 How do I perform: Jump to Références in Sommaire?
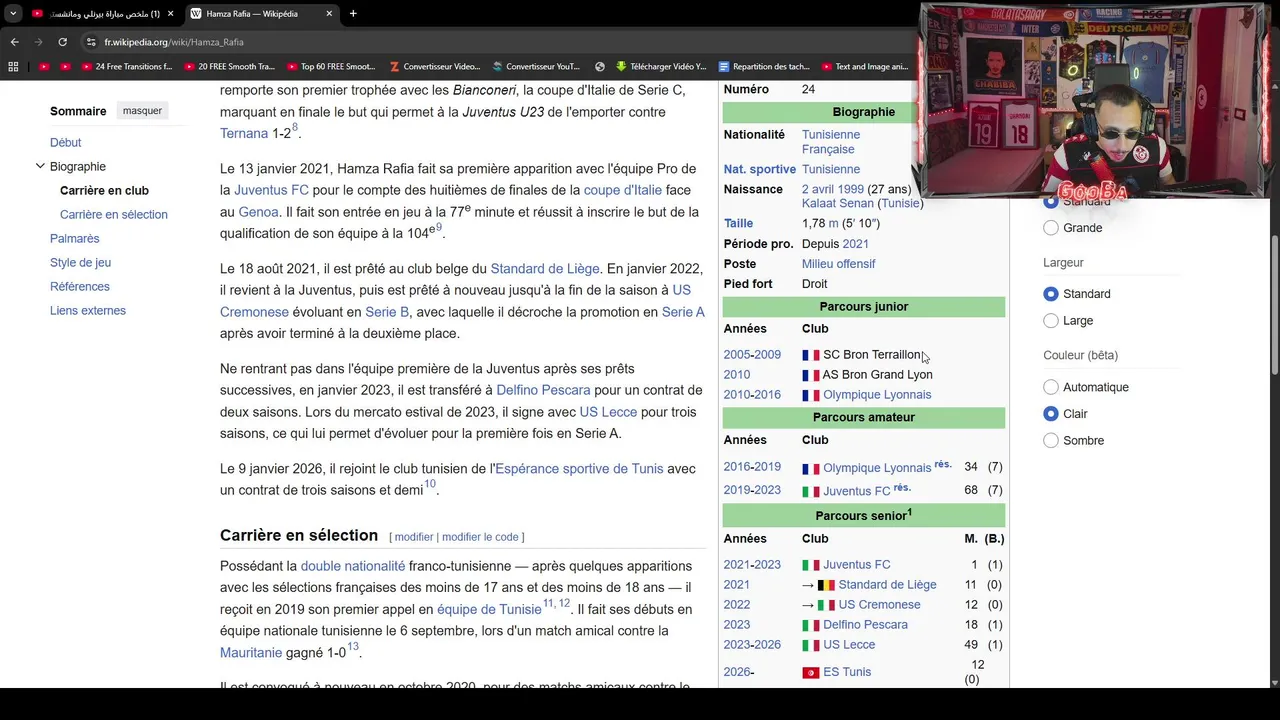pyautogui.click(x=80, y=286)
